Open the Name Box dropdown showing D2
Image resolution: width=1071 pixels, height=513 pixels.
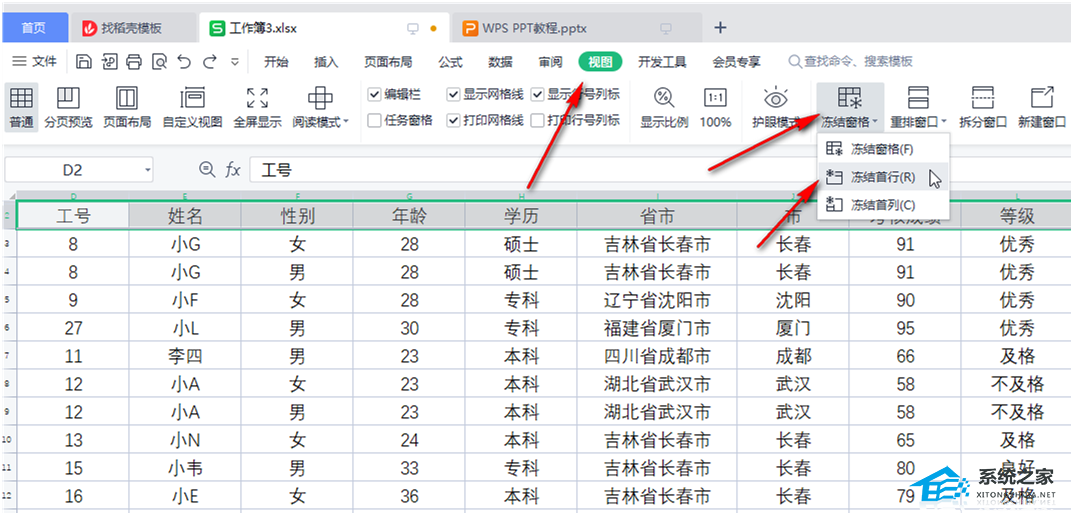coord(147,171)
